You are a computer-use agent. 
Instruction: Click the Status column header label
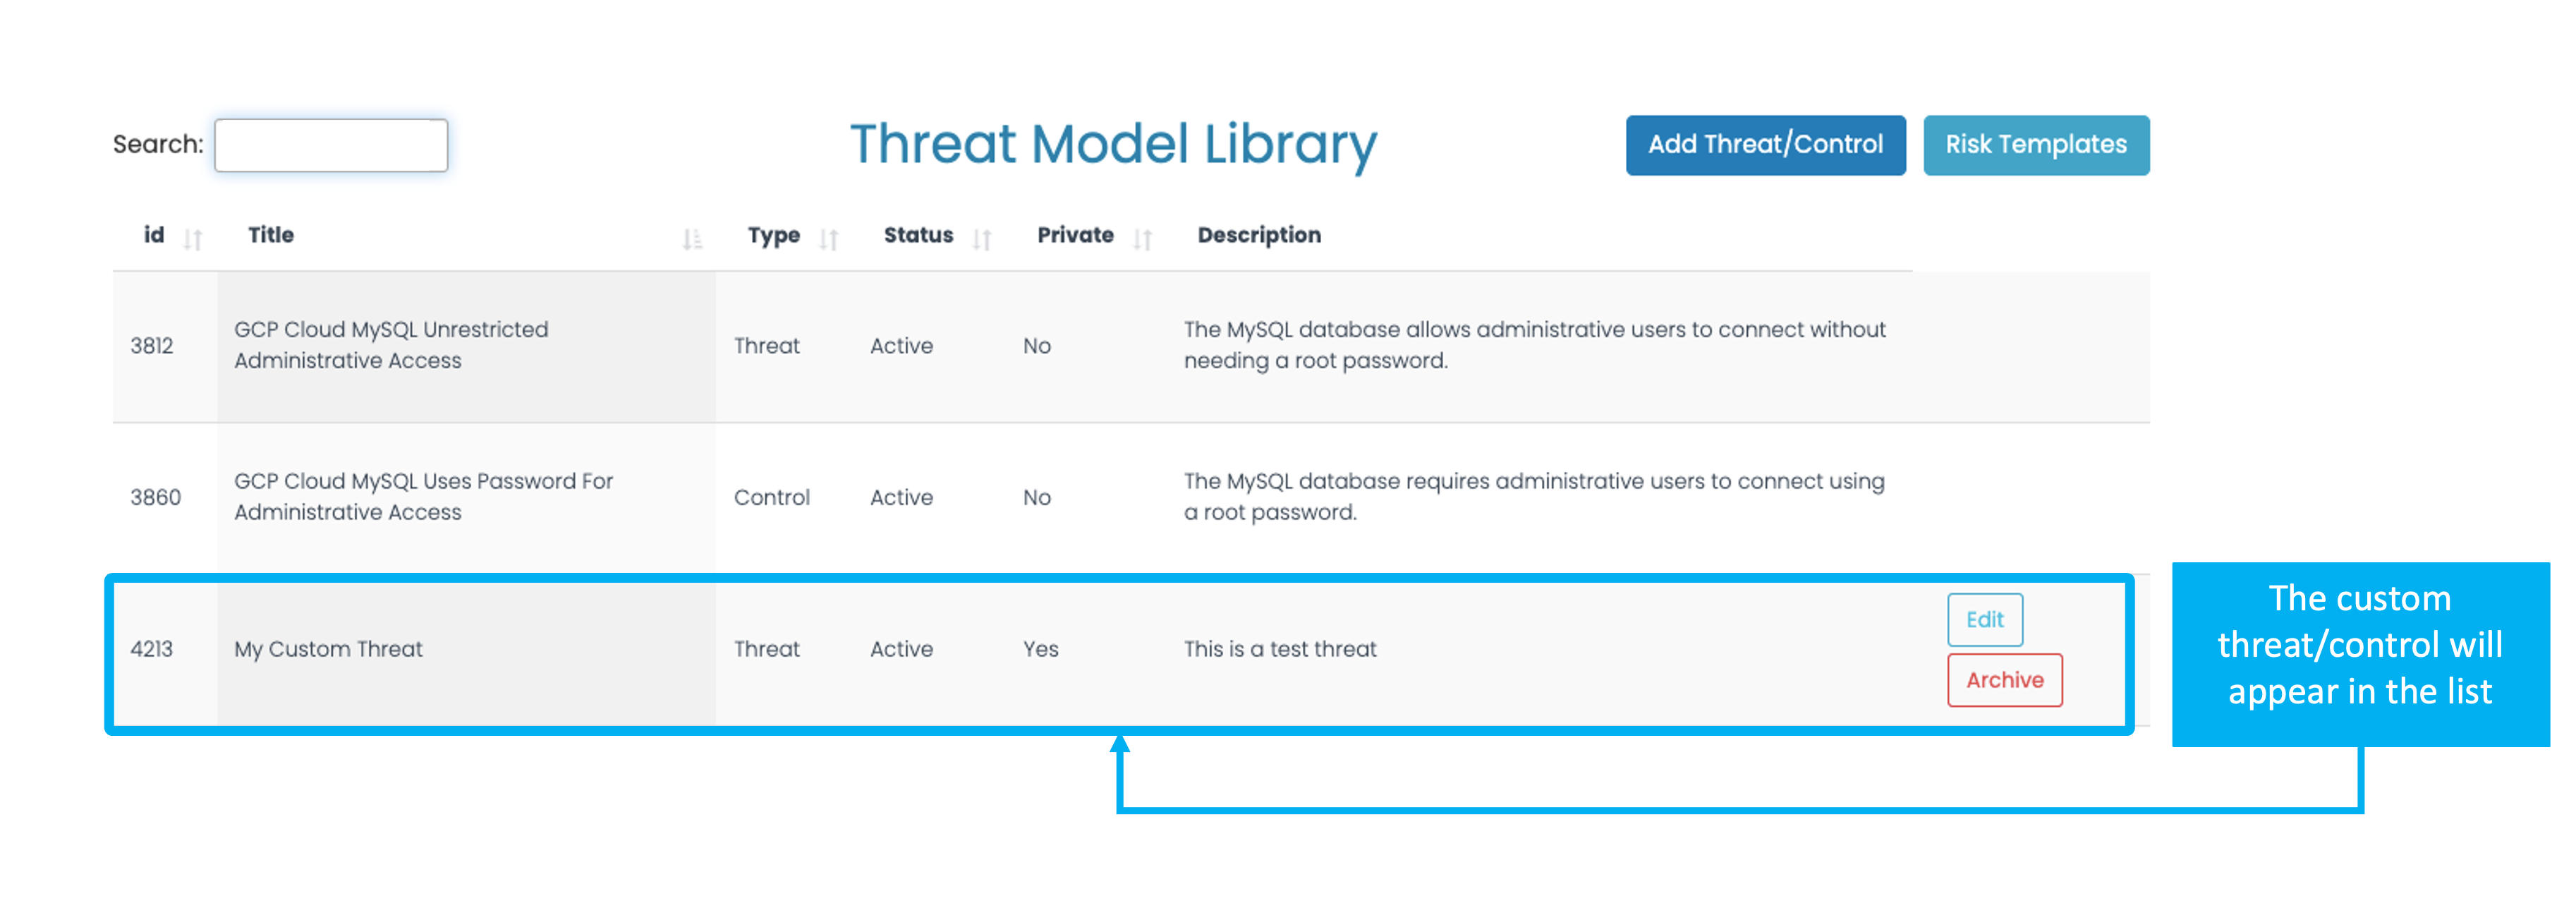(x=918, y=235)
